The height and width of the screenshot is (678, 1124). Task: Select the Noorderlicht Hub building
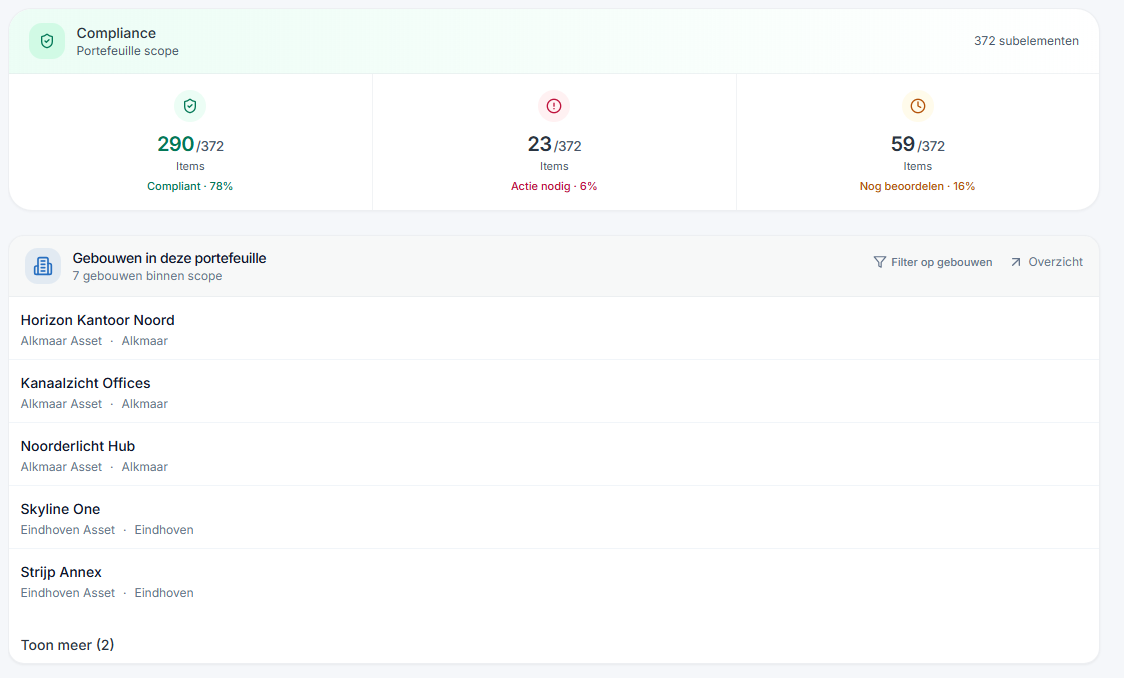point(553,455)
